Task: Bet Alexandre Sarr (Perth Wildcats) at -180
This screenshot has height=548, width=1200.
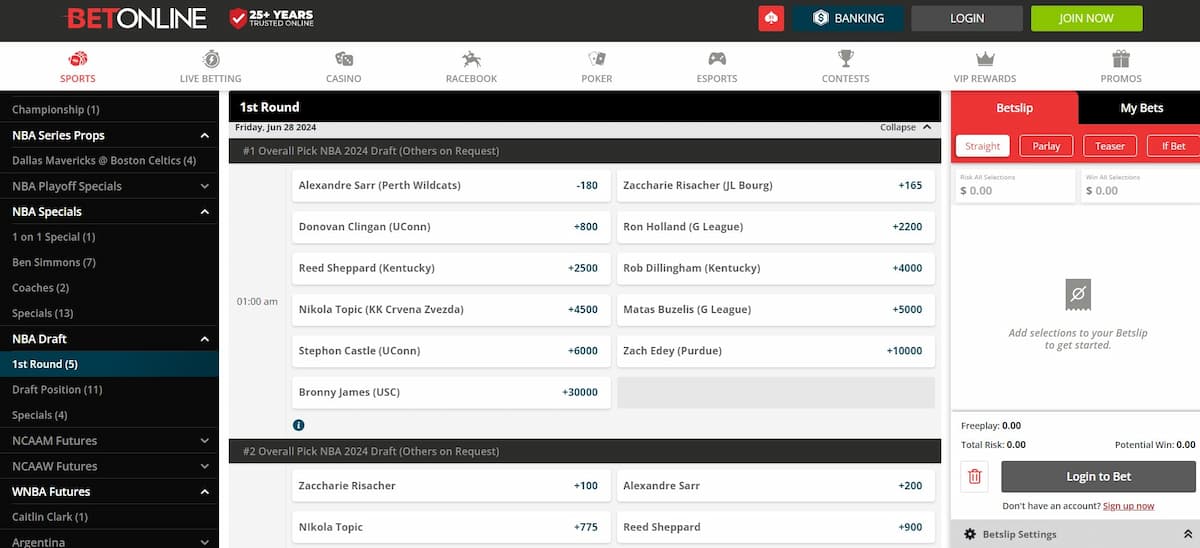Action: click(x=451, y=185)
